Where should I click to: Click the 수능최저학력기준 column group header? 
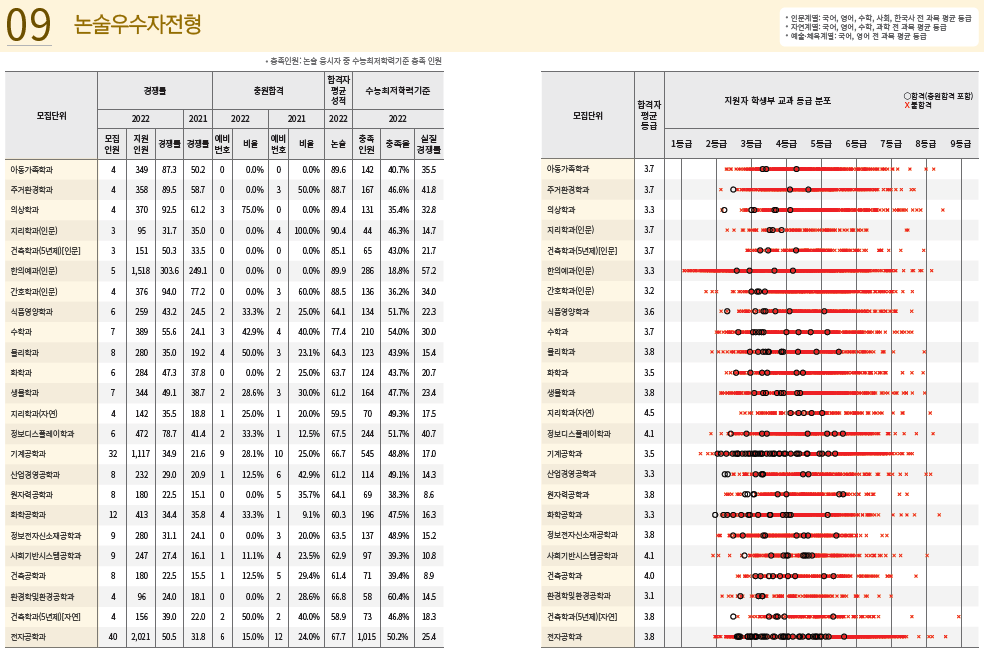(x=397, y=90)
